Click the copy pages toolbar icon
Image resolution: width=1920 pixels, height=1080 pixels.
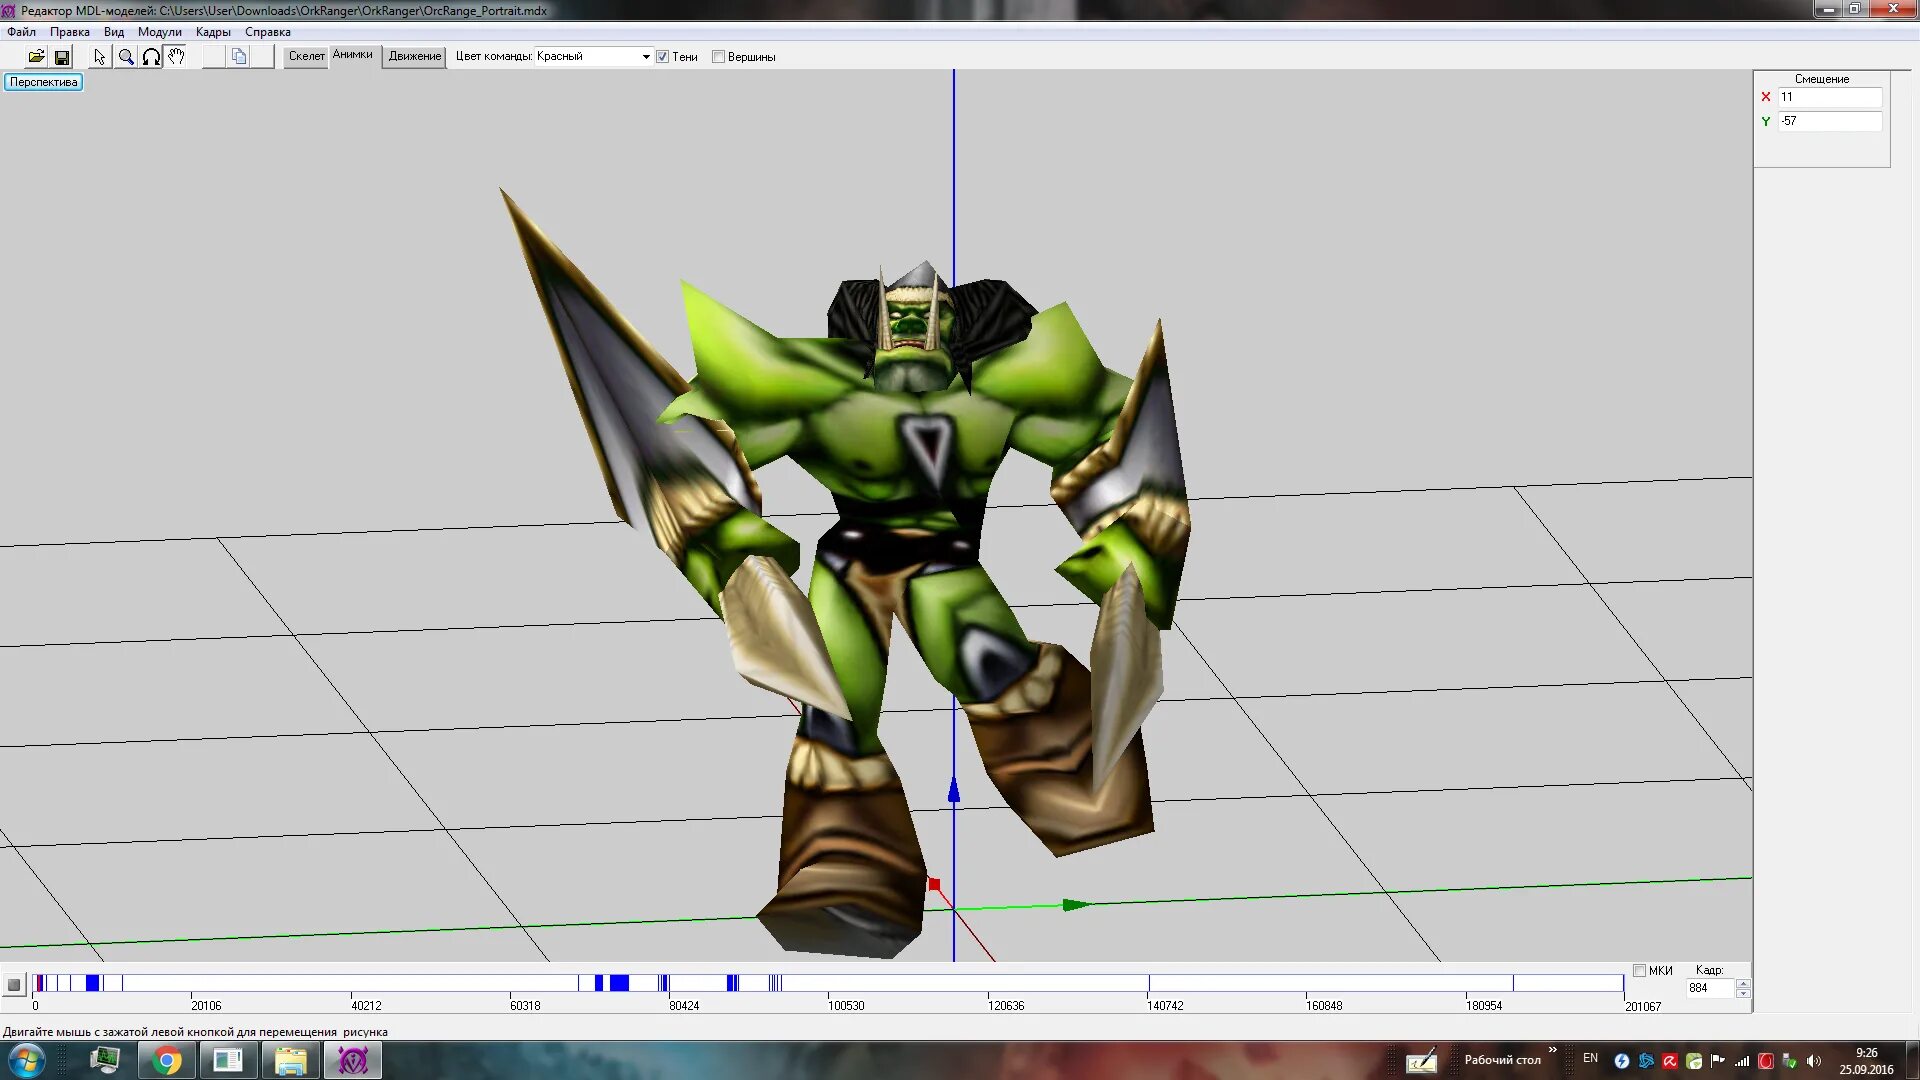tap(239, 57)
